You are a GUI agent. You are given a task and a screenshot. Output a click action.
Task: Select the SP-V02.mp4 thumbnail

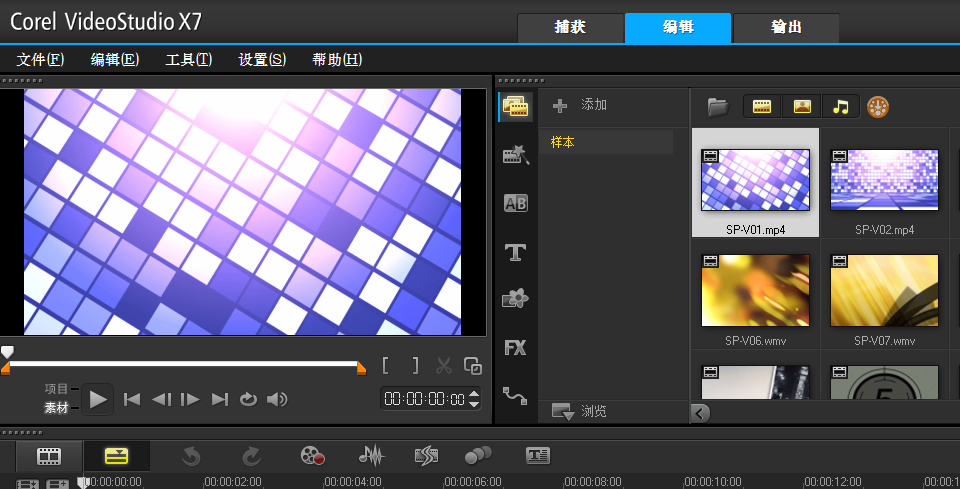click(885, 180)
